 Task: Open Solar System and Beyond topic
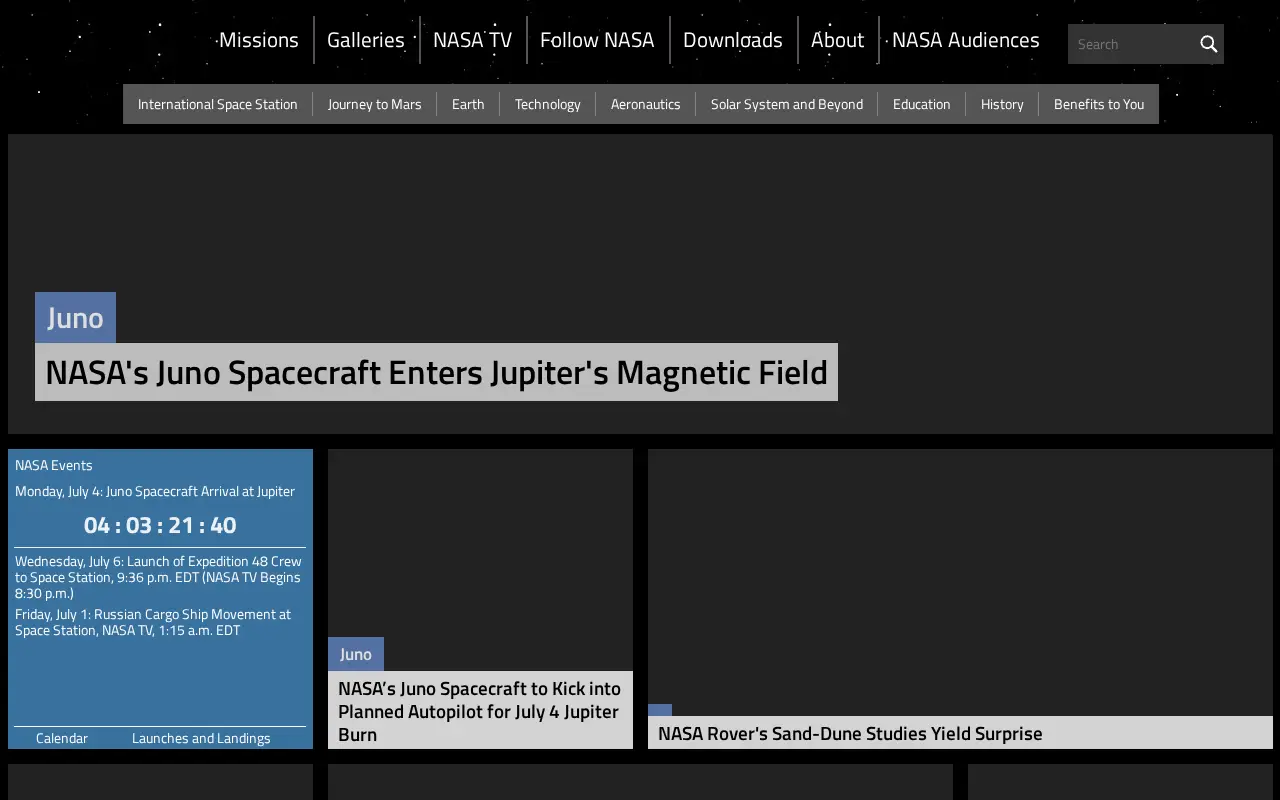786,104
